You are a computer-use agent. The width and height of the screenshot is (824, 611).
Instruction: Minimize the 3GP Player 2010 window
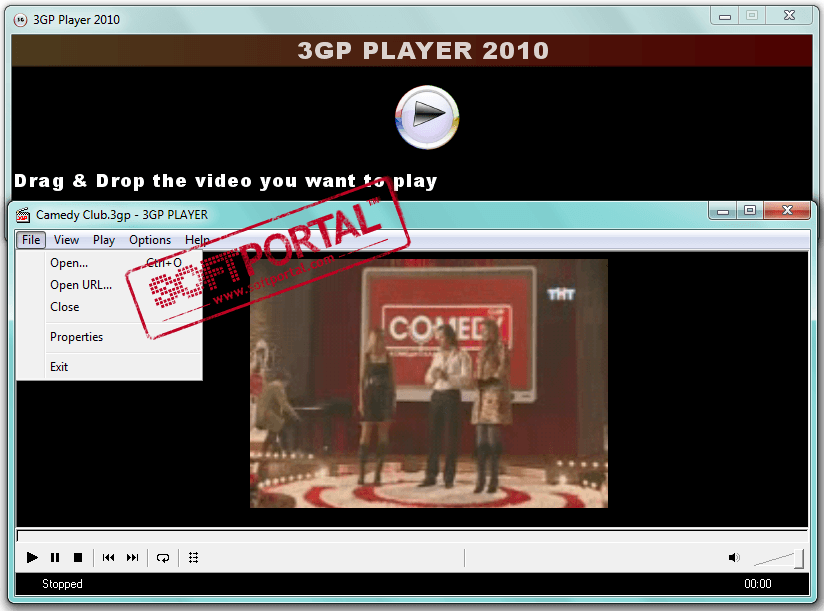pos(725,16)
